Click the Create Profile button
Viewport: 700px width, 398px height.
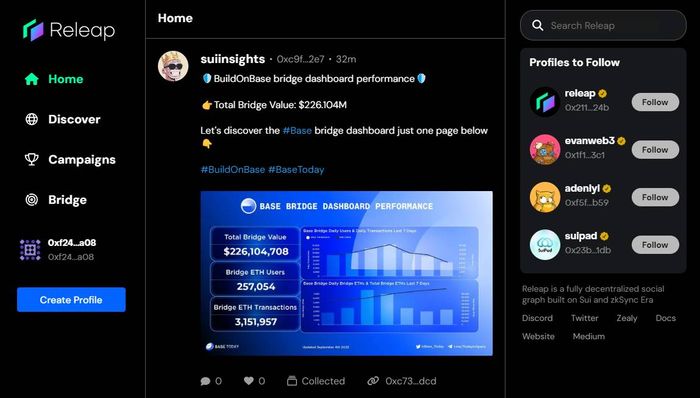click(71, 300)
